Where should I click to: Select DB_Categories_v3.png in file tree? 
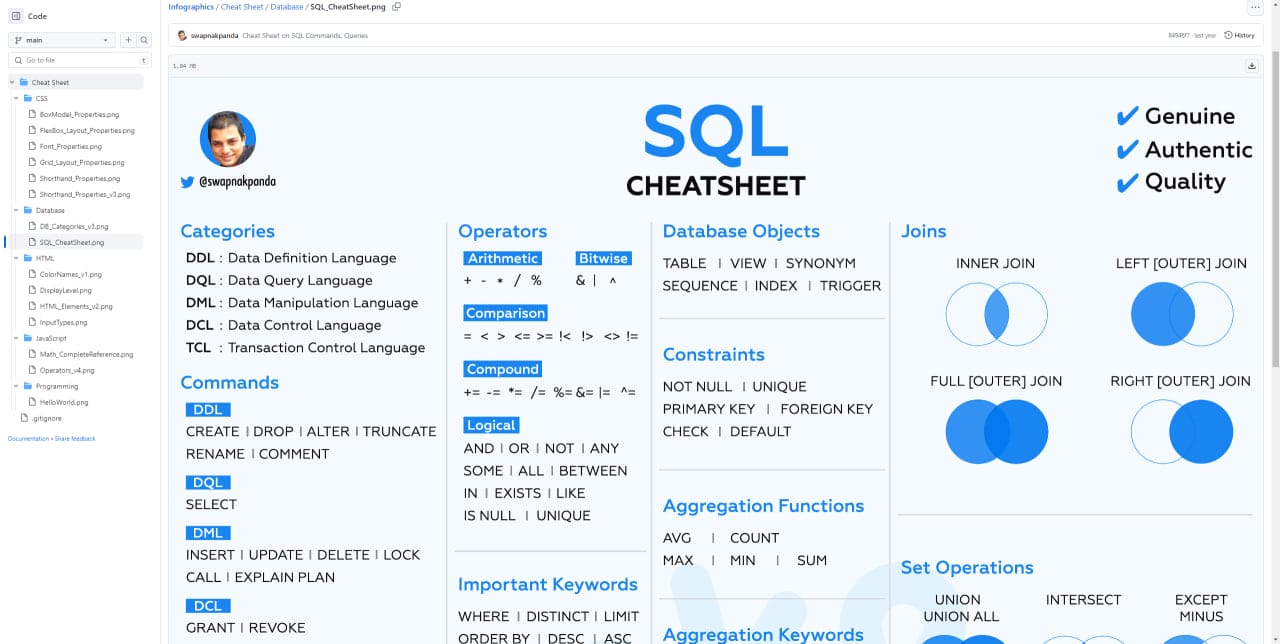tap(73, 226)
